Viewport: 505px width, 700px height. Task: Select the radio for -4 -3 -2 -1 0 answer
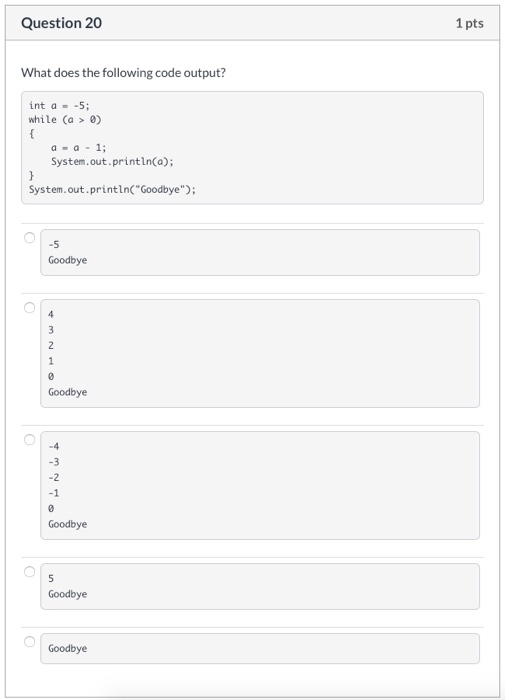click(x=29, y=440)
